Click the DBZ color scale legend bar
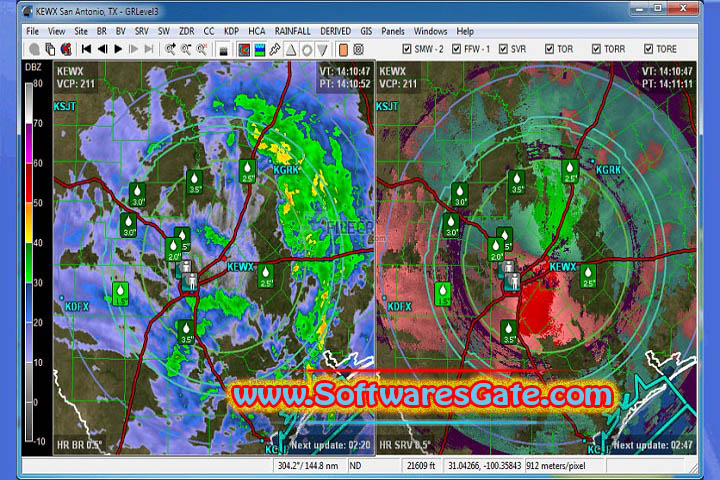 click(x=29, y=262)
